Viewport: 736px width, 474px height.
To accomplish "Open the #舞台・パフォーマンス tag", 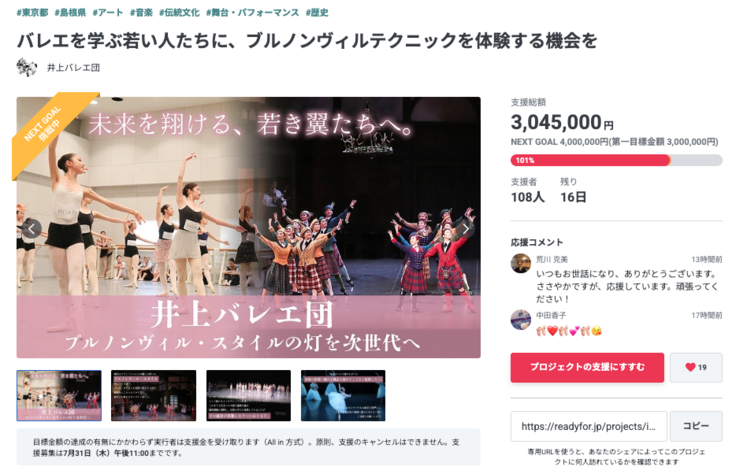I will 253,13.
